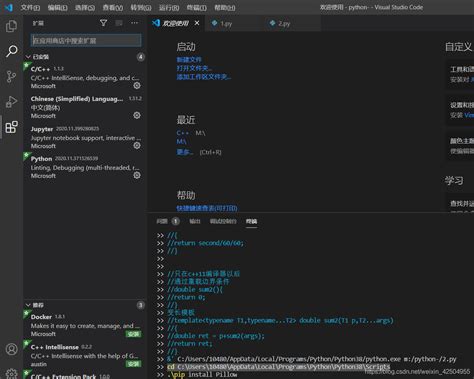The width and height of the screenshot is (474, 379).
Task: Open the Help menu
Action: pyautogui.click(x=225, y=7)
